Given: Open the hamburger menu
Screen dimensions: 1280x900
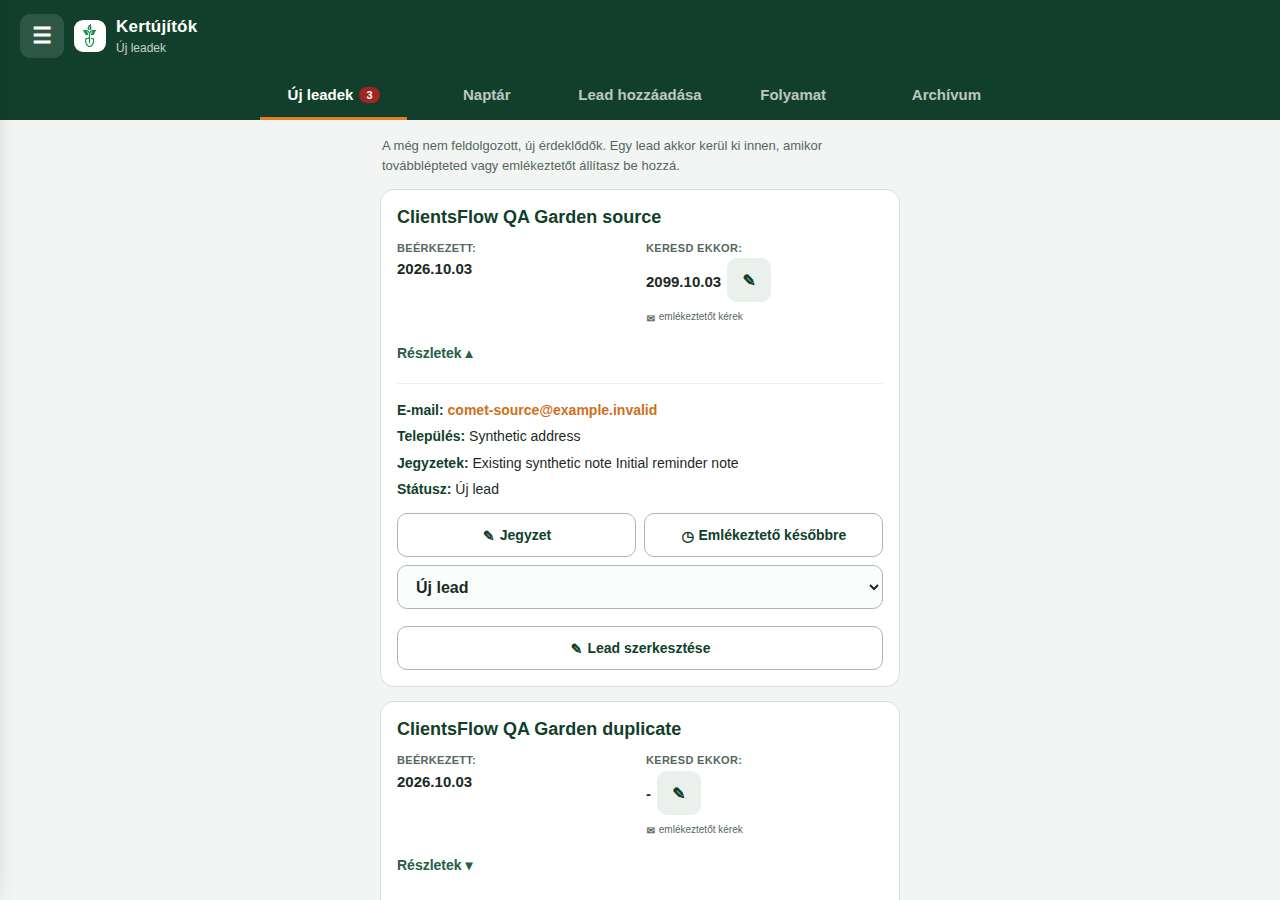Looking at the screenshot, I should click(x=42, y=36).
